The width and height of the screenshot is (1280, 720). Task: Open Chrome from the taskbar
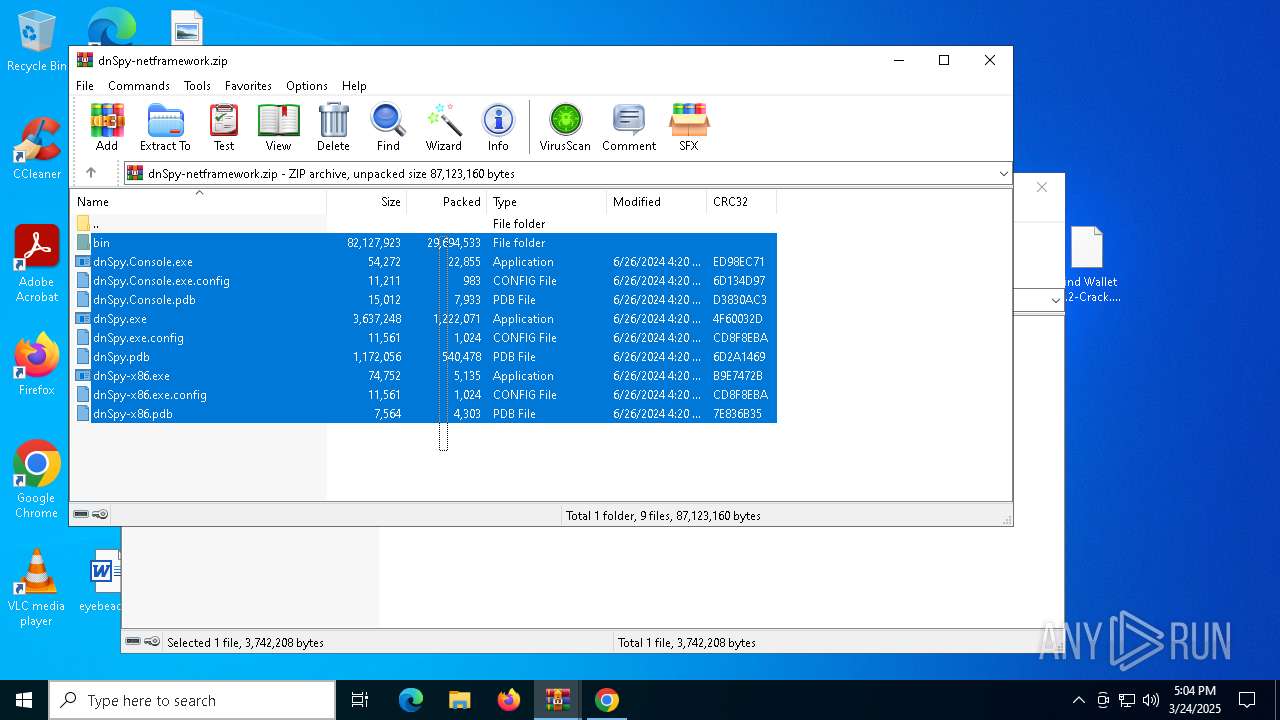pos(606,700)
